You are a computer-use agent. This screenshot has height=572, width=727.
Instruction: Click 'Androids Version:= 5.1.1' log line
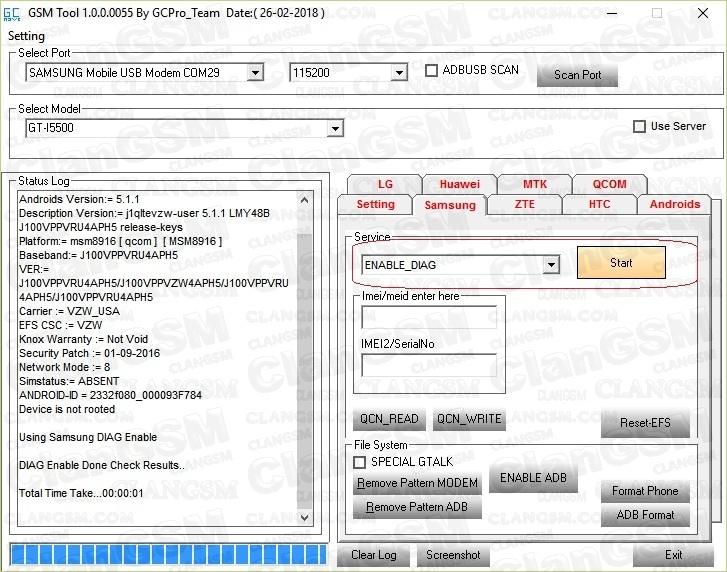tap(79, 199)
